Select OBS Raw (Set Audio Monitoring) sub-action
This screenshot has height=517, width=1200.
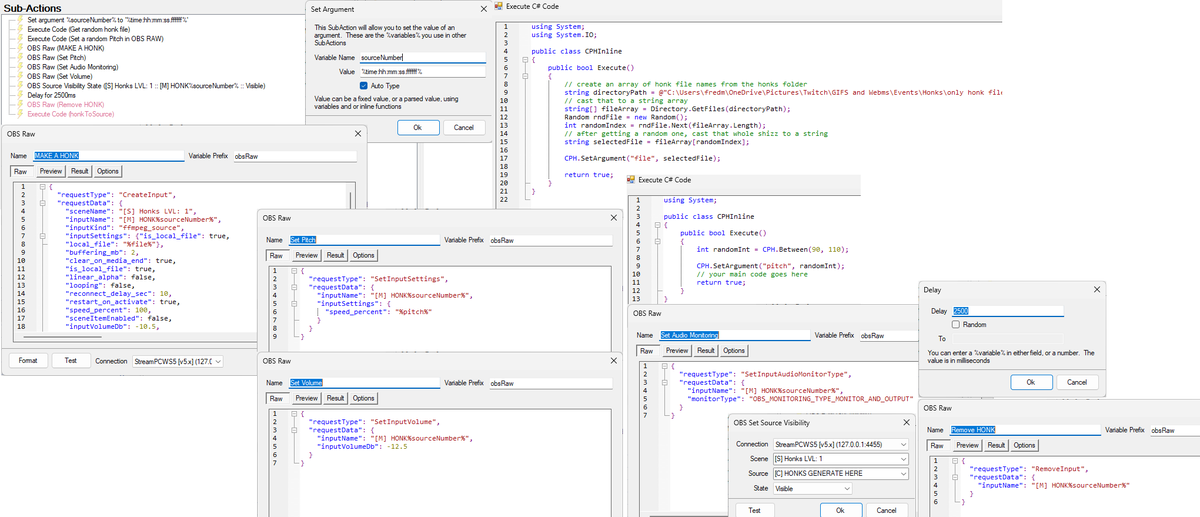click(72, 66)
